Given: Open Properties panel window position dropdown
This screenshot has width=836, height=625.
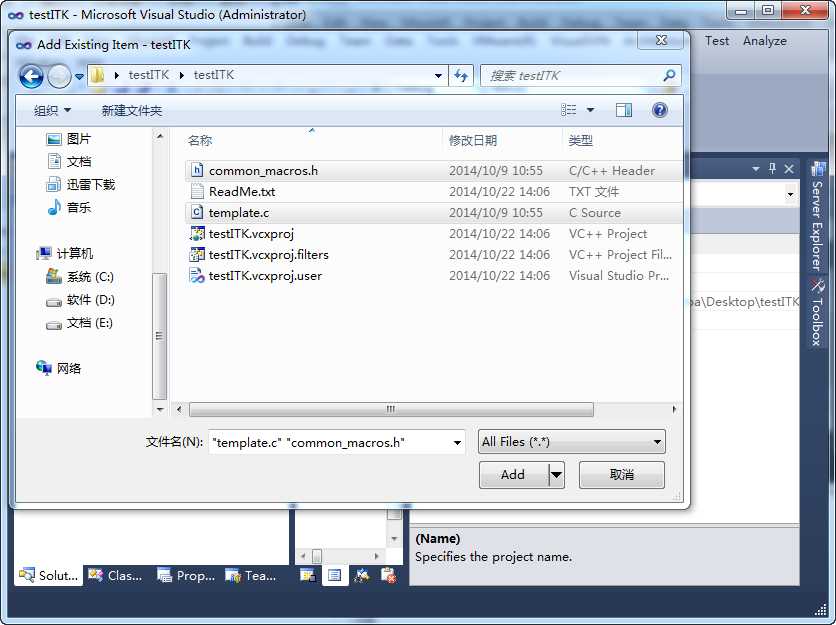Looking at the screenshot, I should [x=755, y=169].
